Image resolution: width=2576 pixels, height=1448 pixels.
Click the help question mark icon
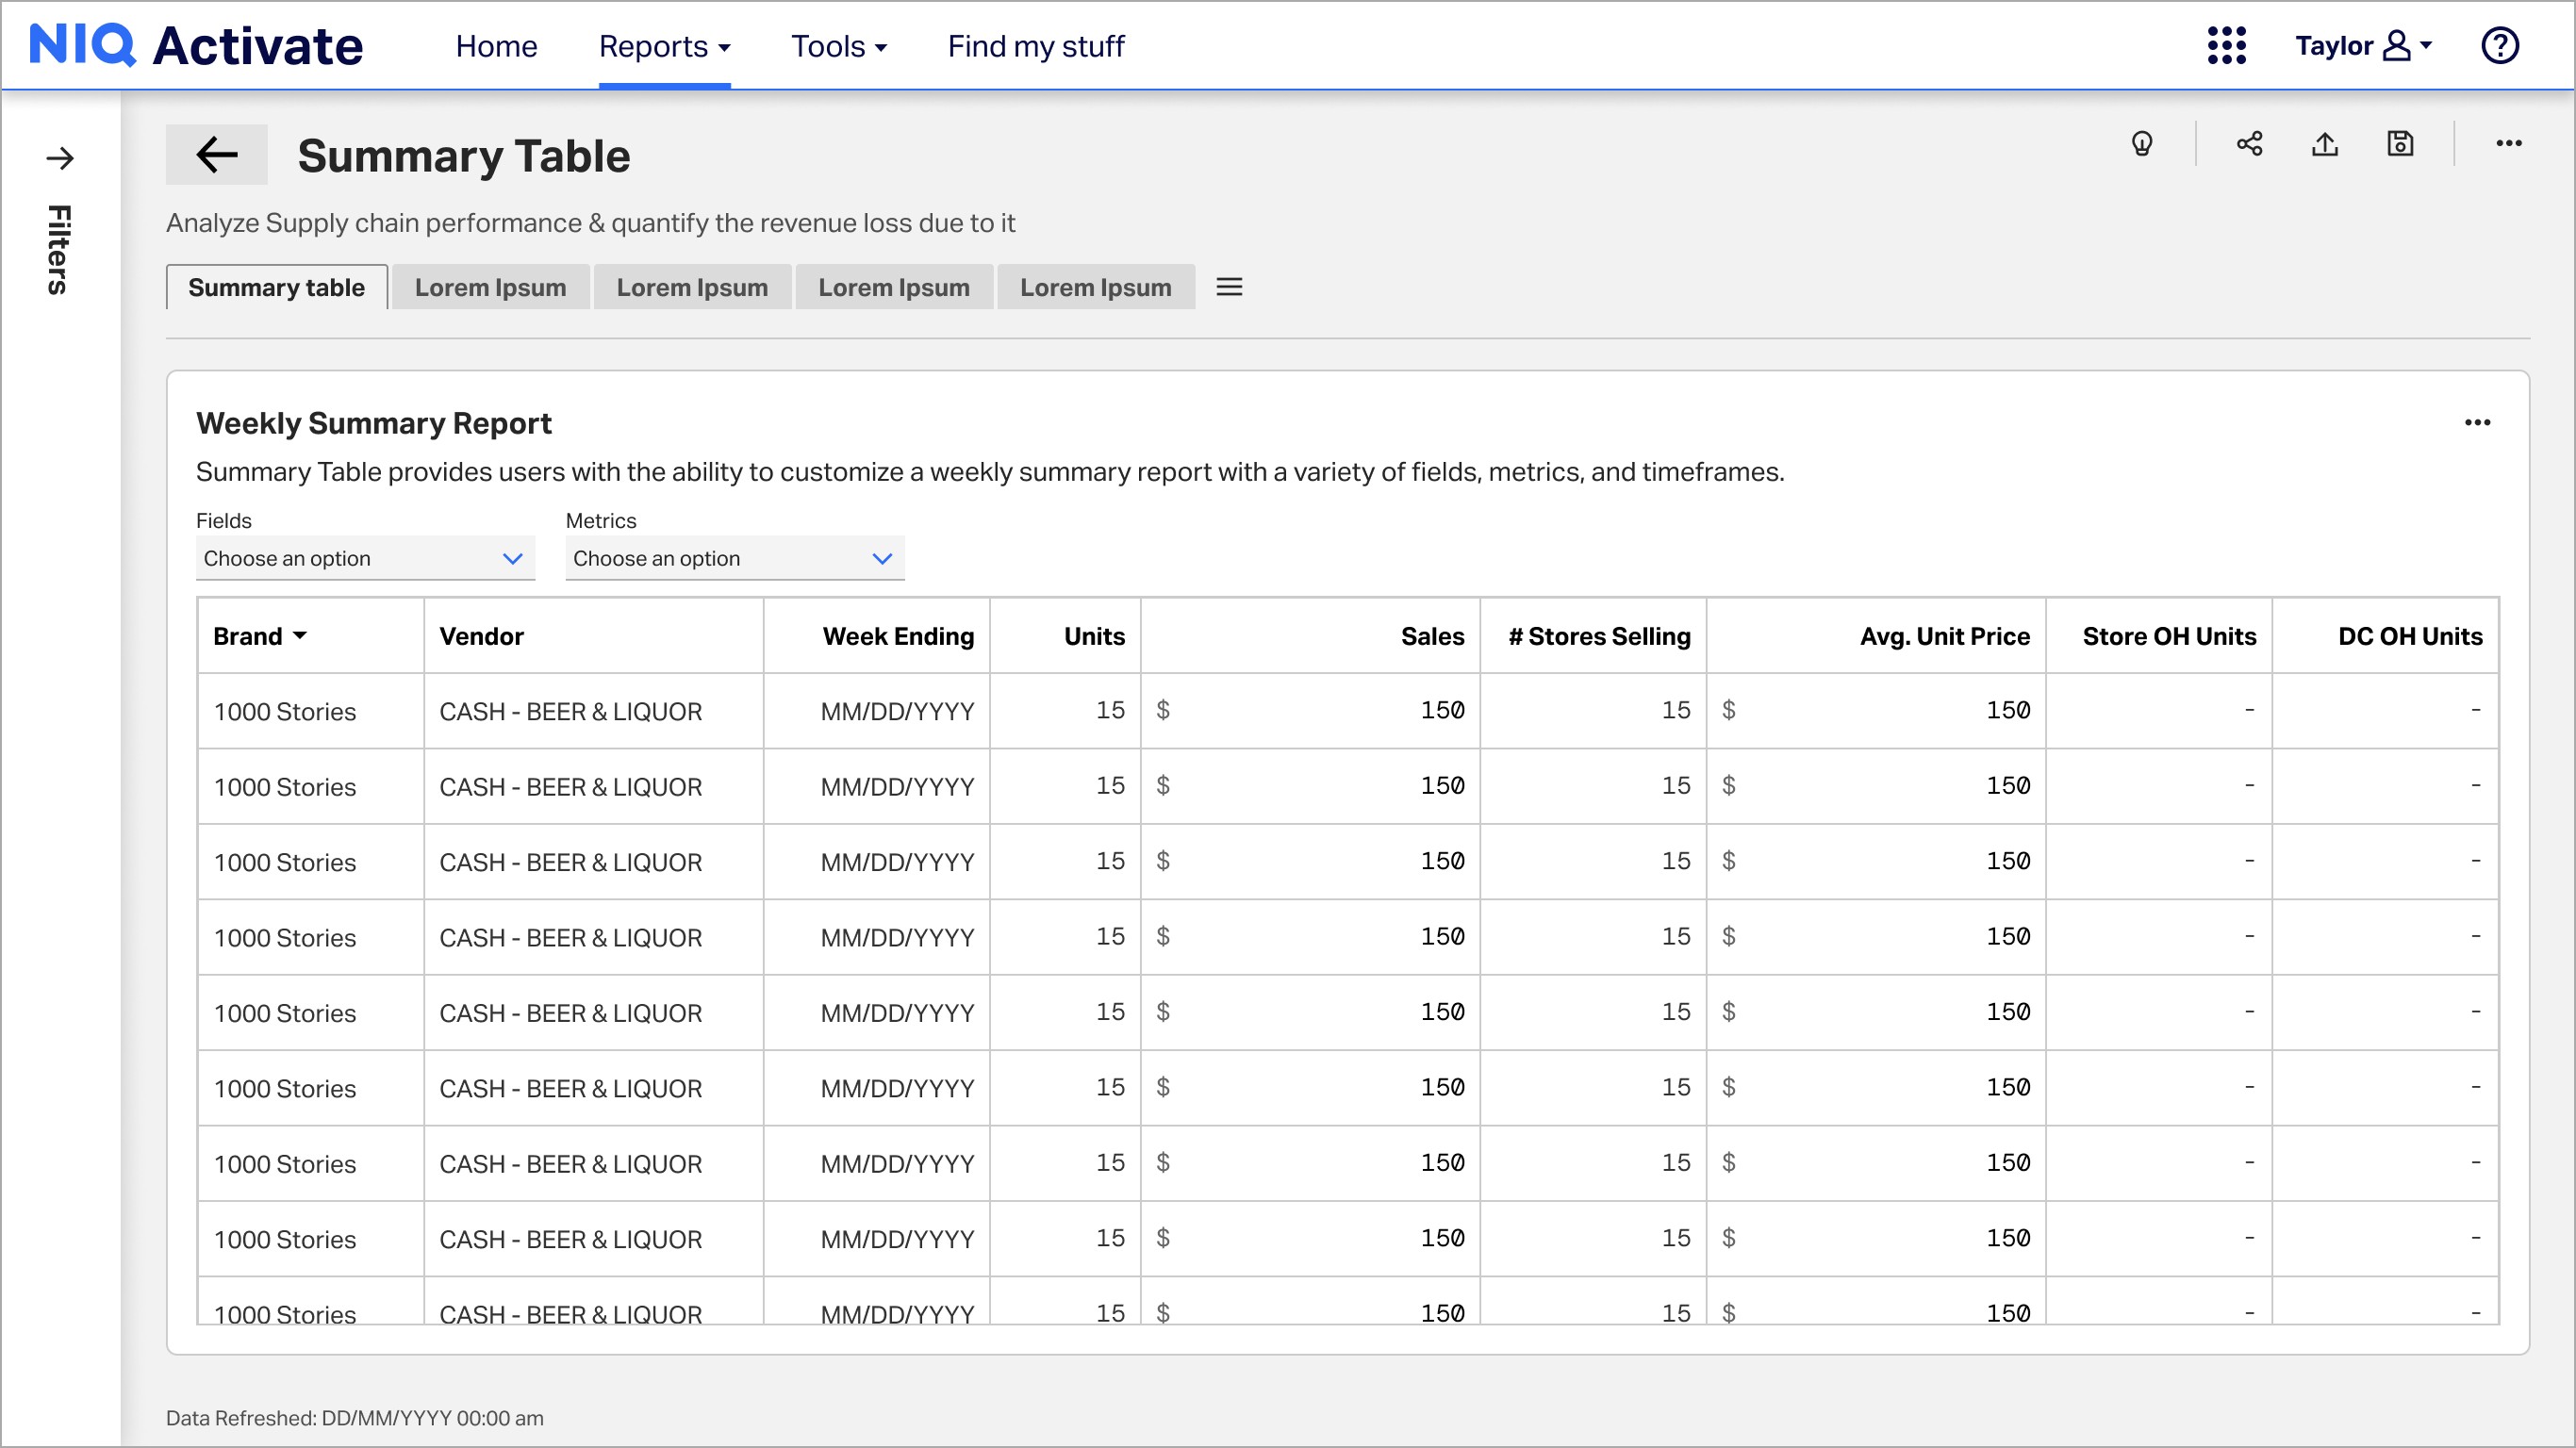point(2499,46)
